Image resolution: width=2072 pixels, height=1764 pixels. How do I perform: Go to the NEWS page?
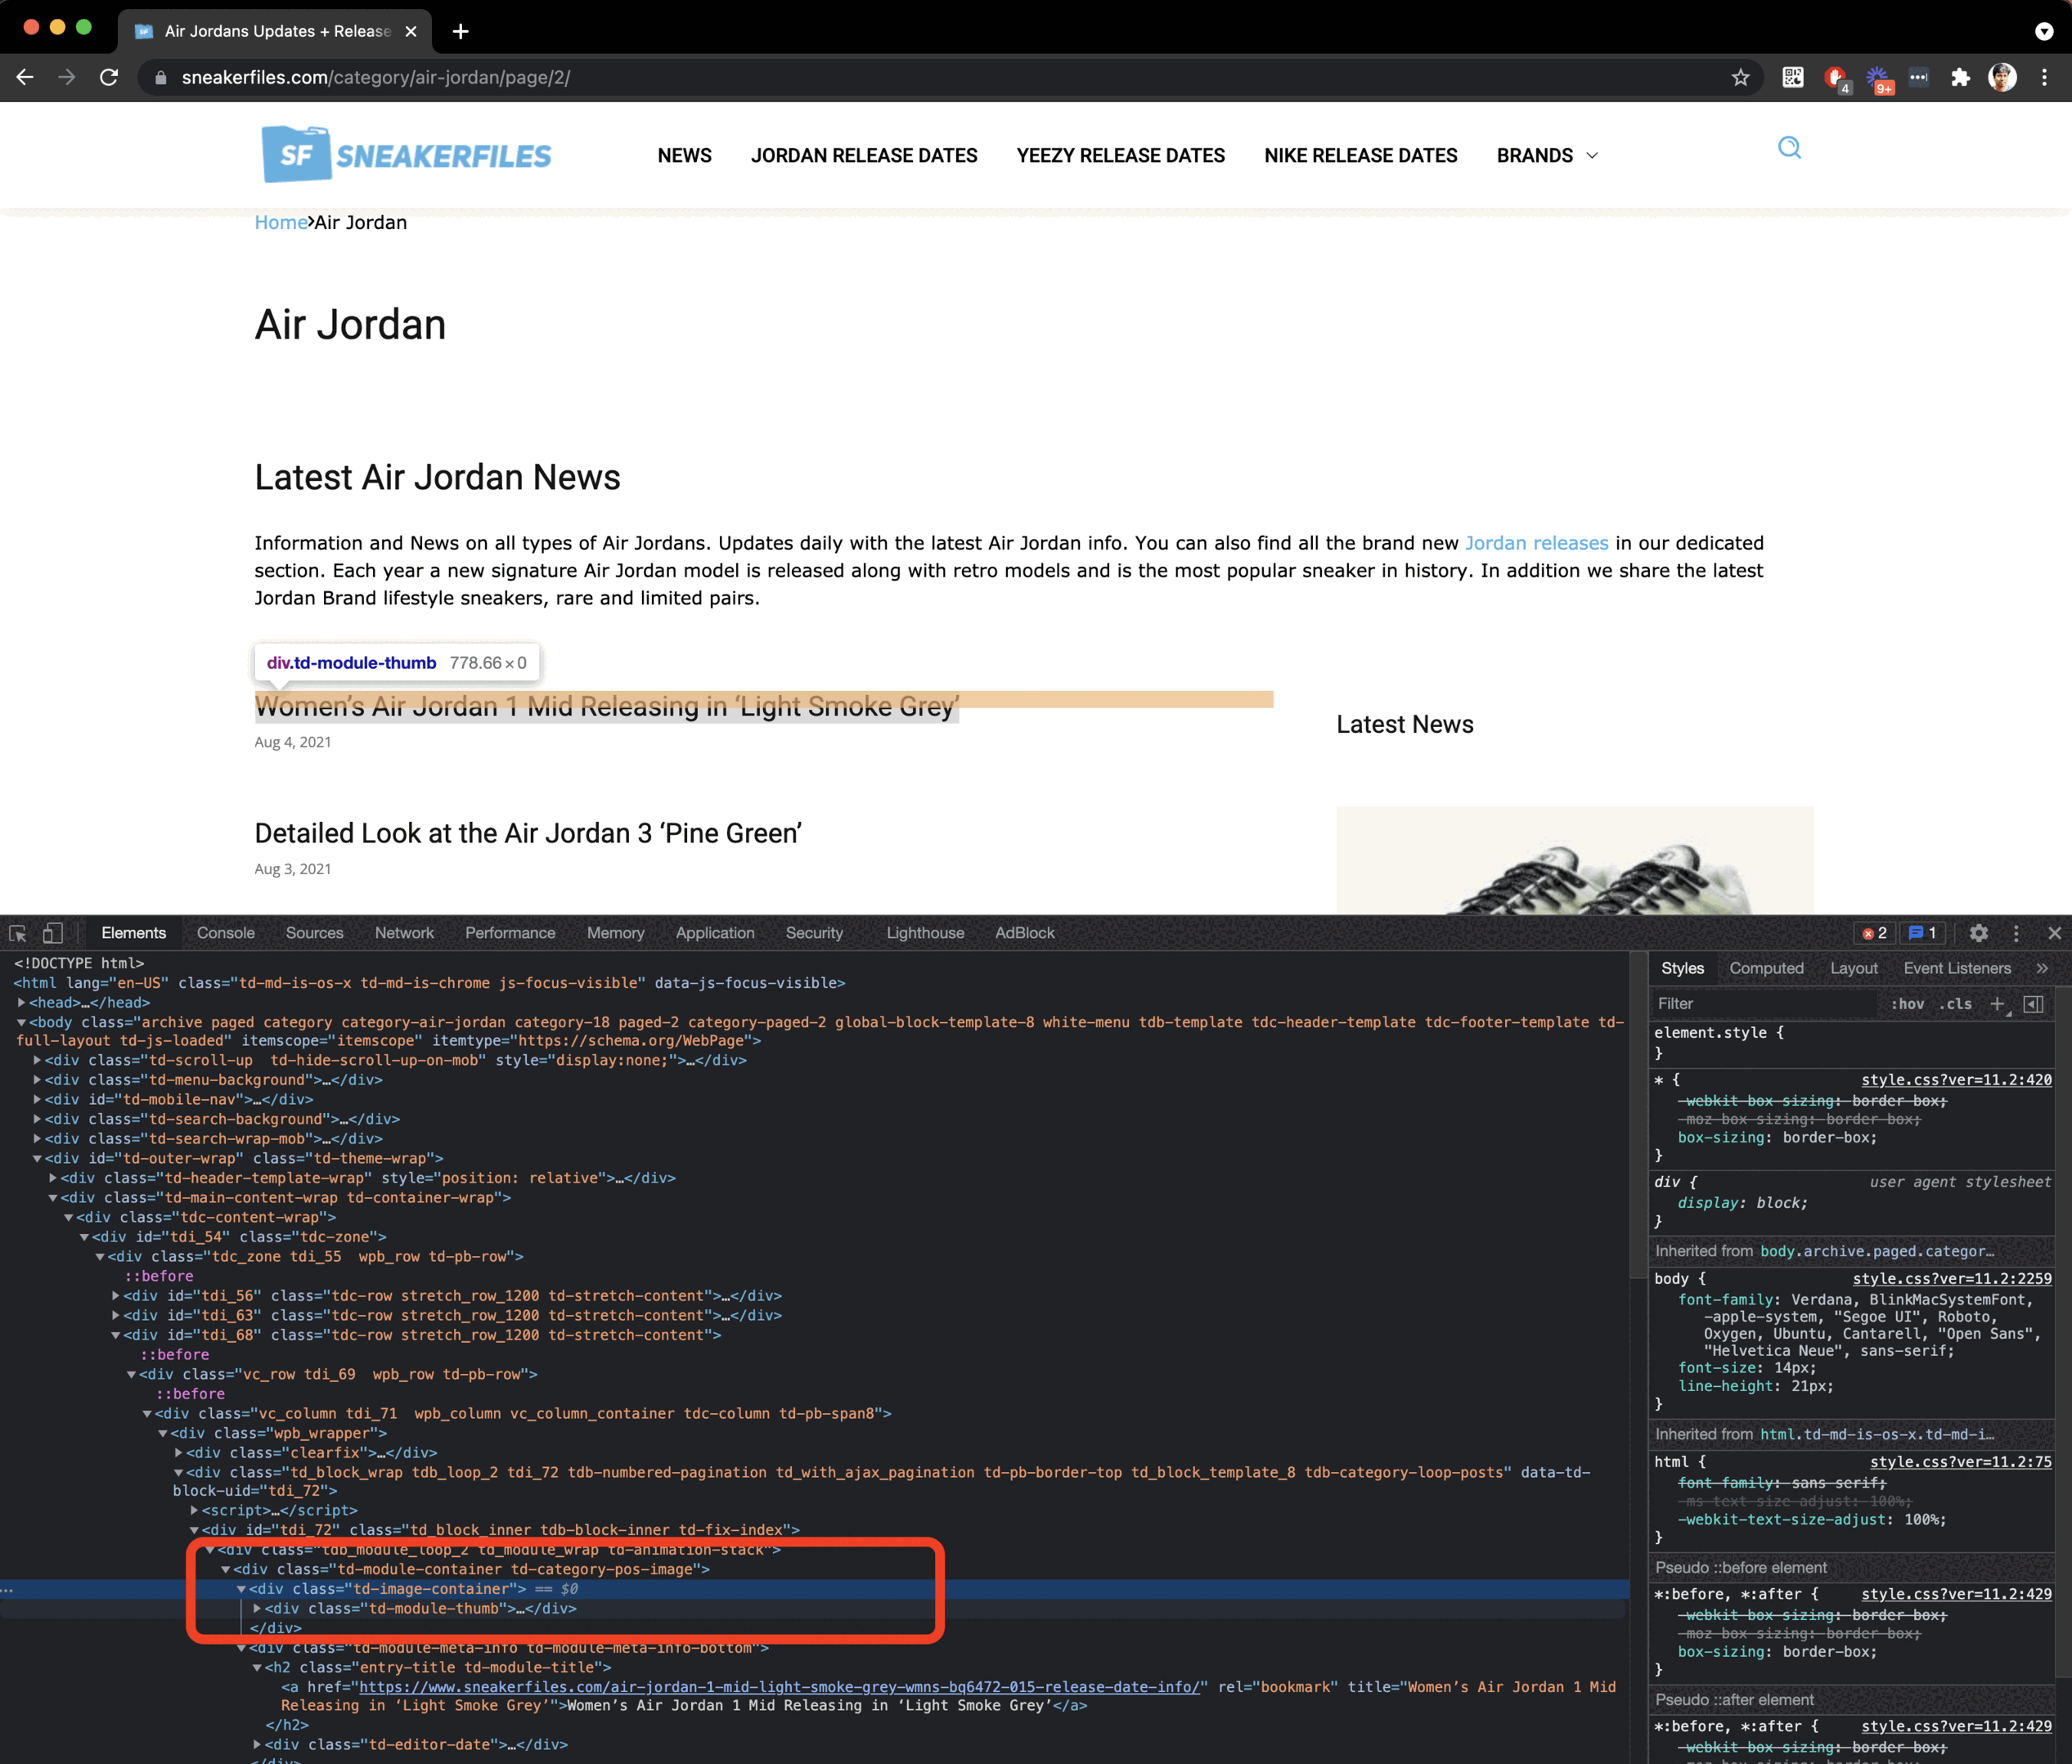pos(685,156)
